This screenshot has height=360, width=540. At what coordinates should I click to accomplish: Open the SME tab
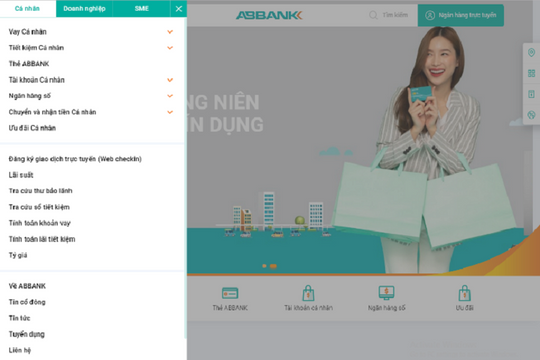142,9
